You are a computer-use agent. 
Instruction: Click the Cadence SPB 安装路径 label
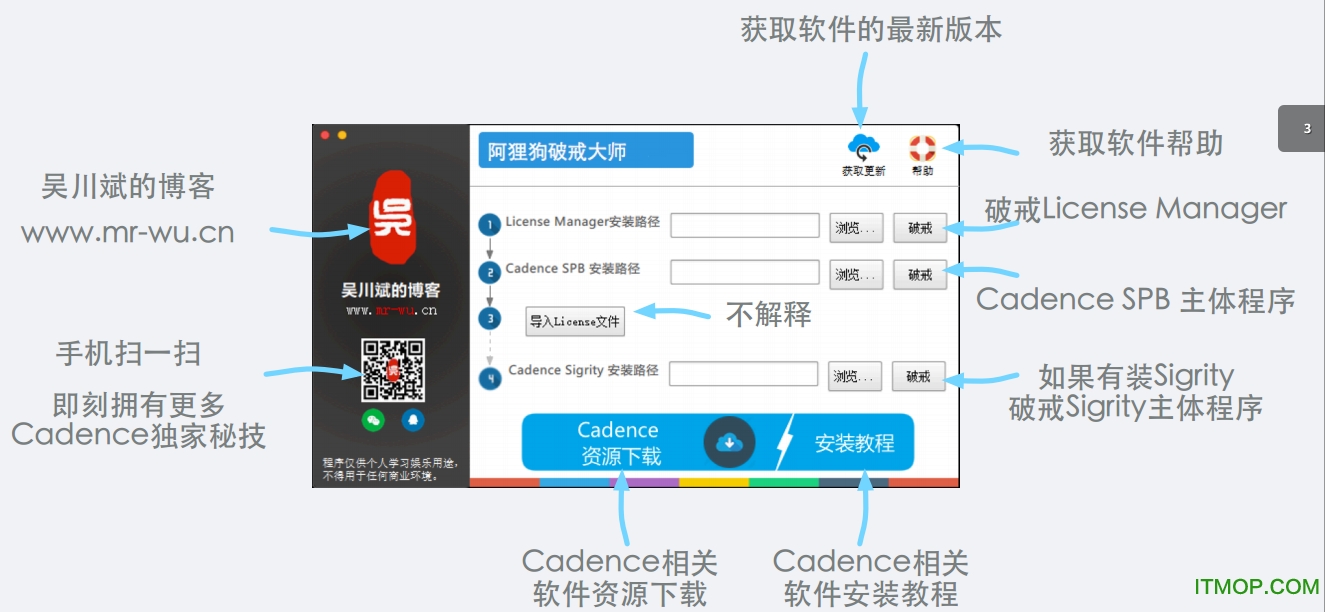point(572,269)
